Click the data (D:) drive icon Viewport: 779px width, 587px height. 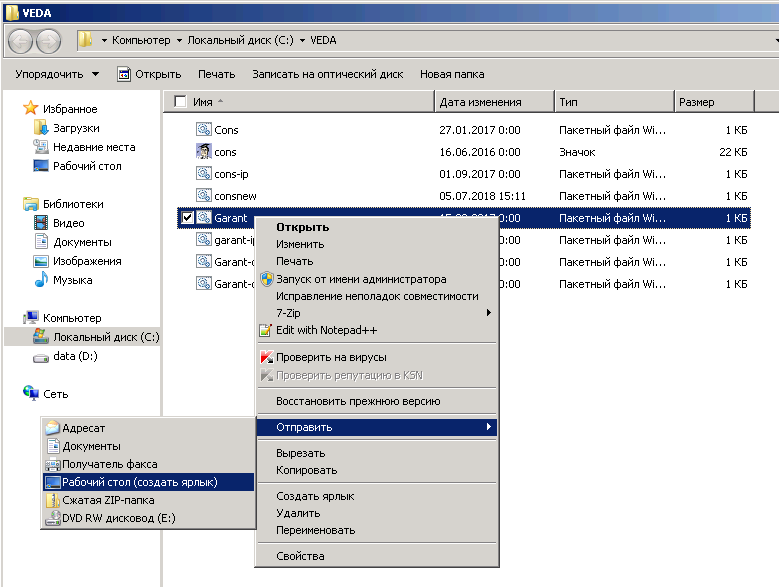(x=41, y=357)
